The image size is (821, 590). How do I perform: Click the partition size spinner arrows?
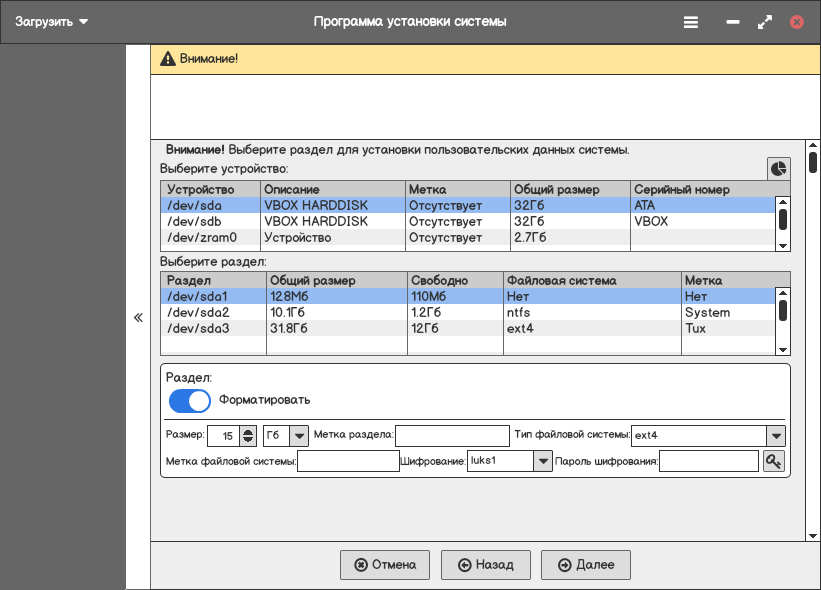click(248, 436)
